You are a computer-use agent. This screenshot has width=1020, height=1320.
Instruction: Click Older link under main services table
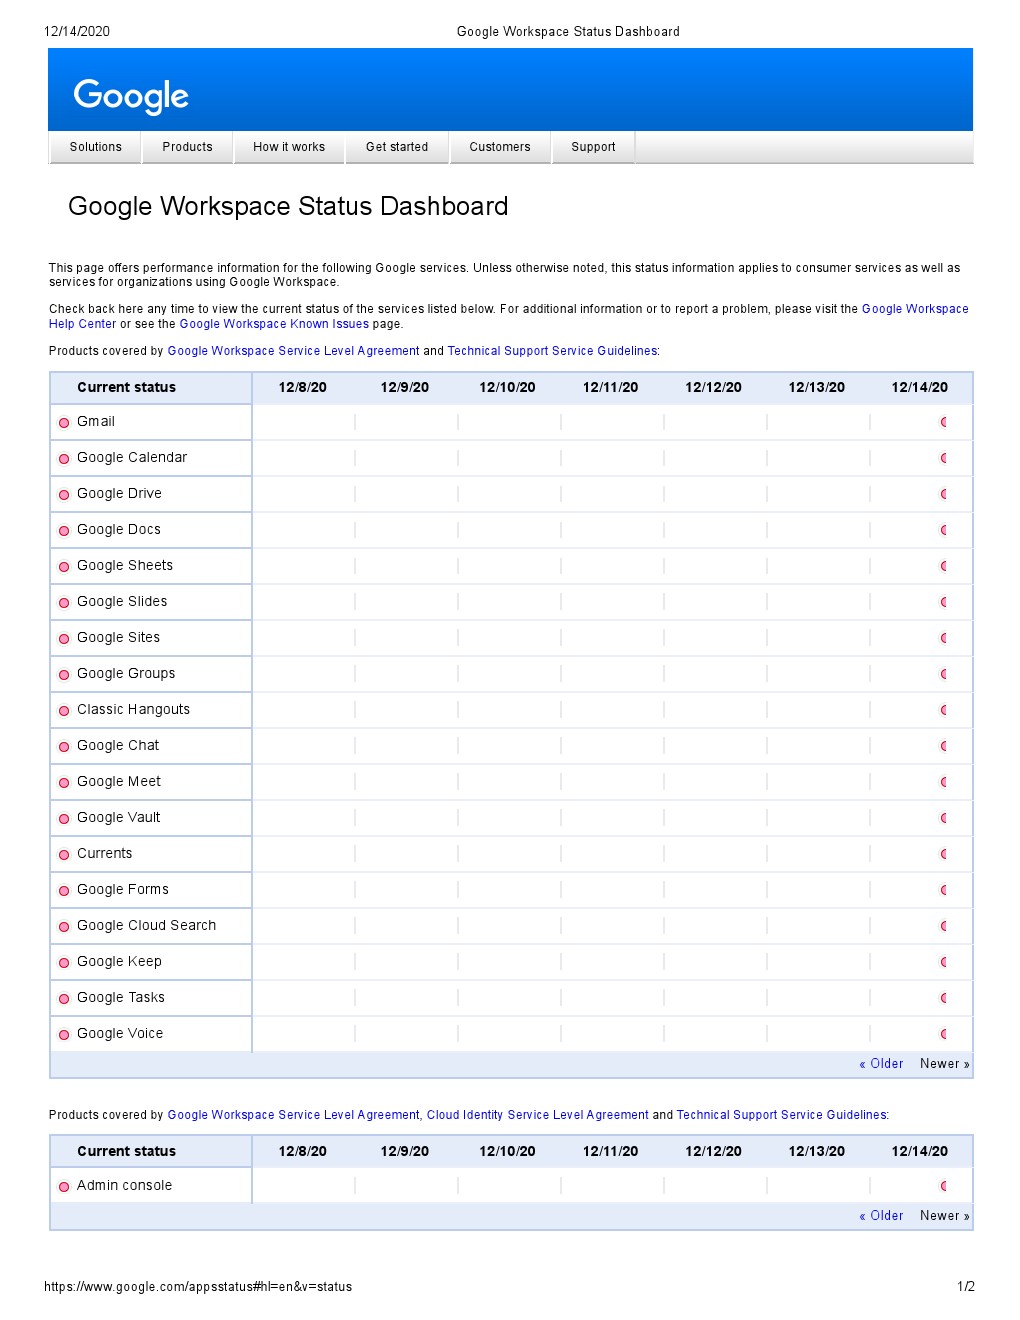click(881, 1064)
